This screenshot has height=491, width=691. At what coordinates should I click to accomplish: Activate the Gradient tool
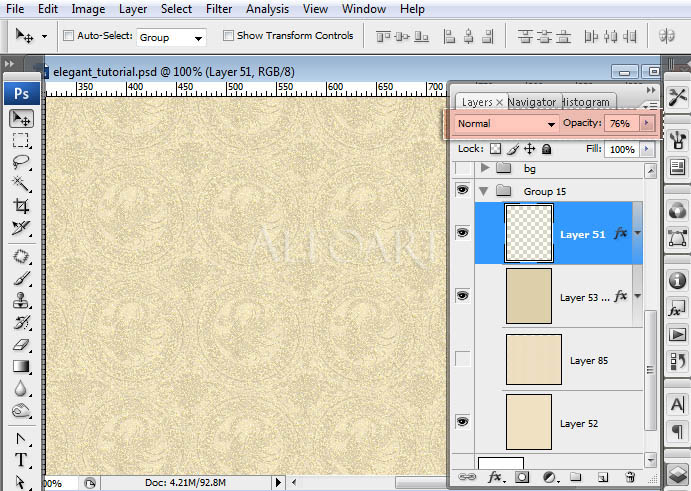point(20,367)
